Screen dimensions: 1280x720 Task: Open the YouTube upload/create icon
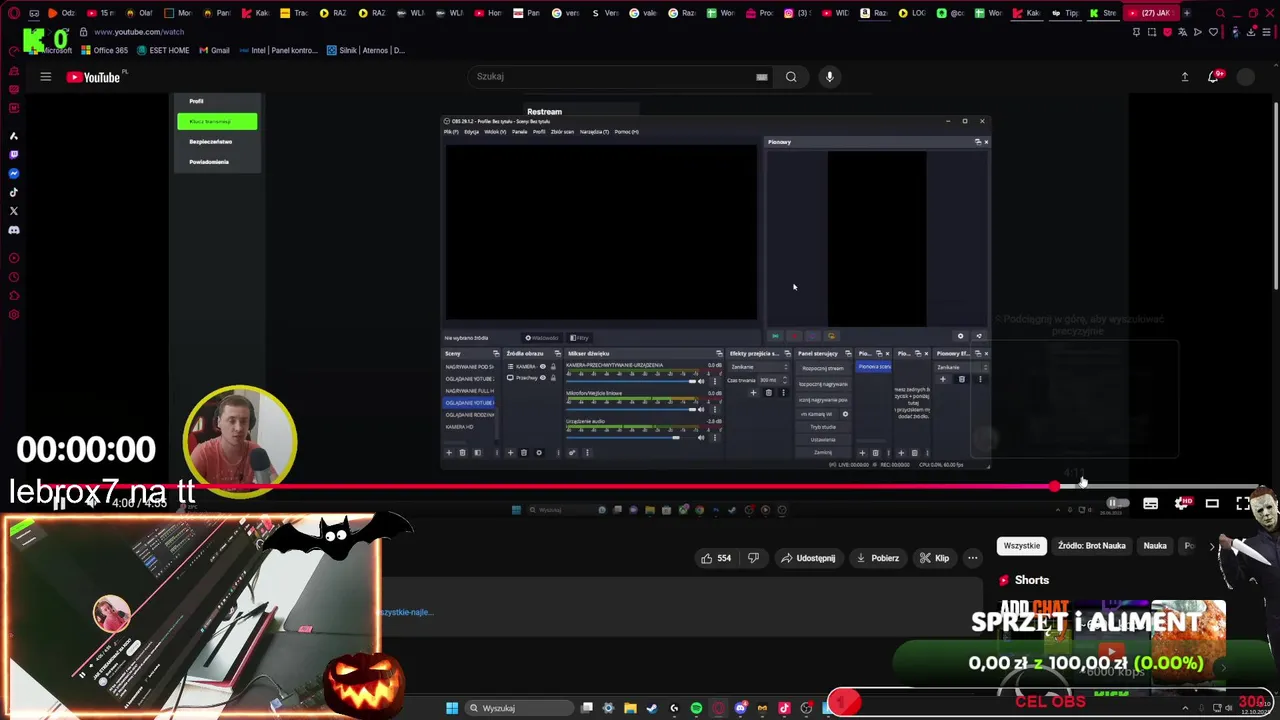(x=1185, y=77)
